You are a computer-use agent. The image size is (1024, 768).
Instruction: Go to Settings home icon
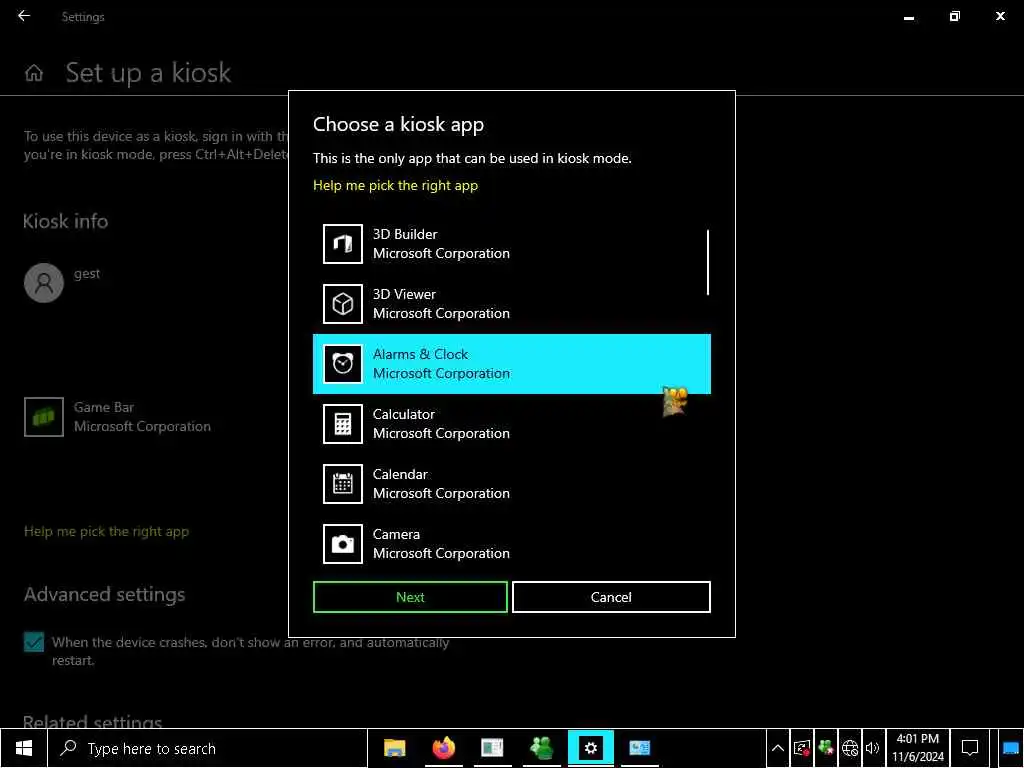click(34, 73)
